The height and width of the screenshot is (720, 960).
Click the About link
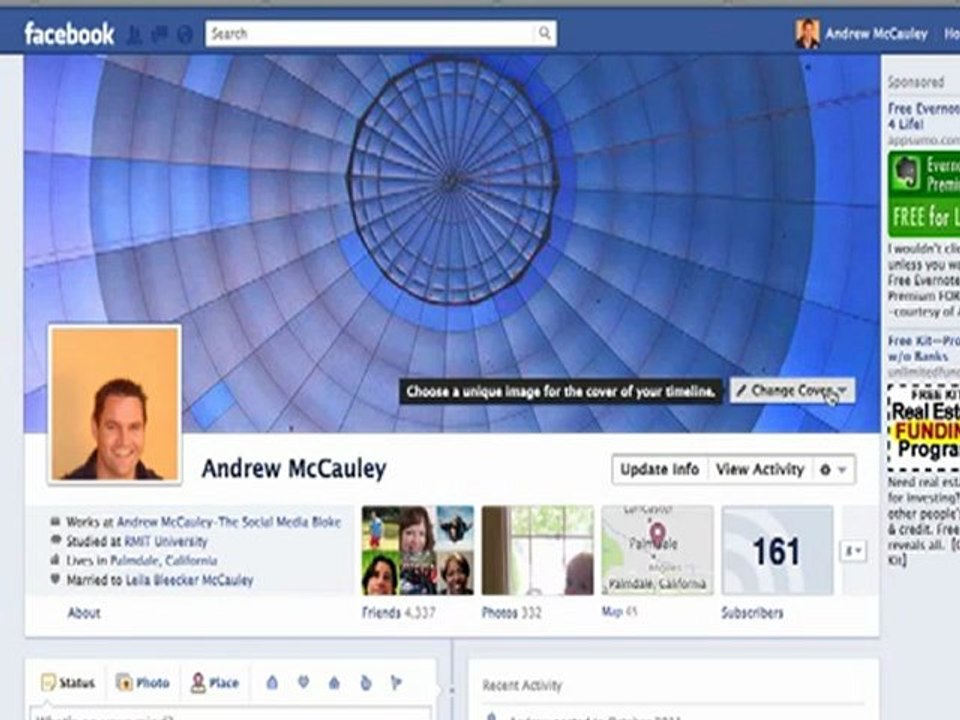[84, 613]
